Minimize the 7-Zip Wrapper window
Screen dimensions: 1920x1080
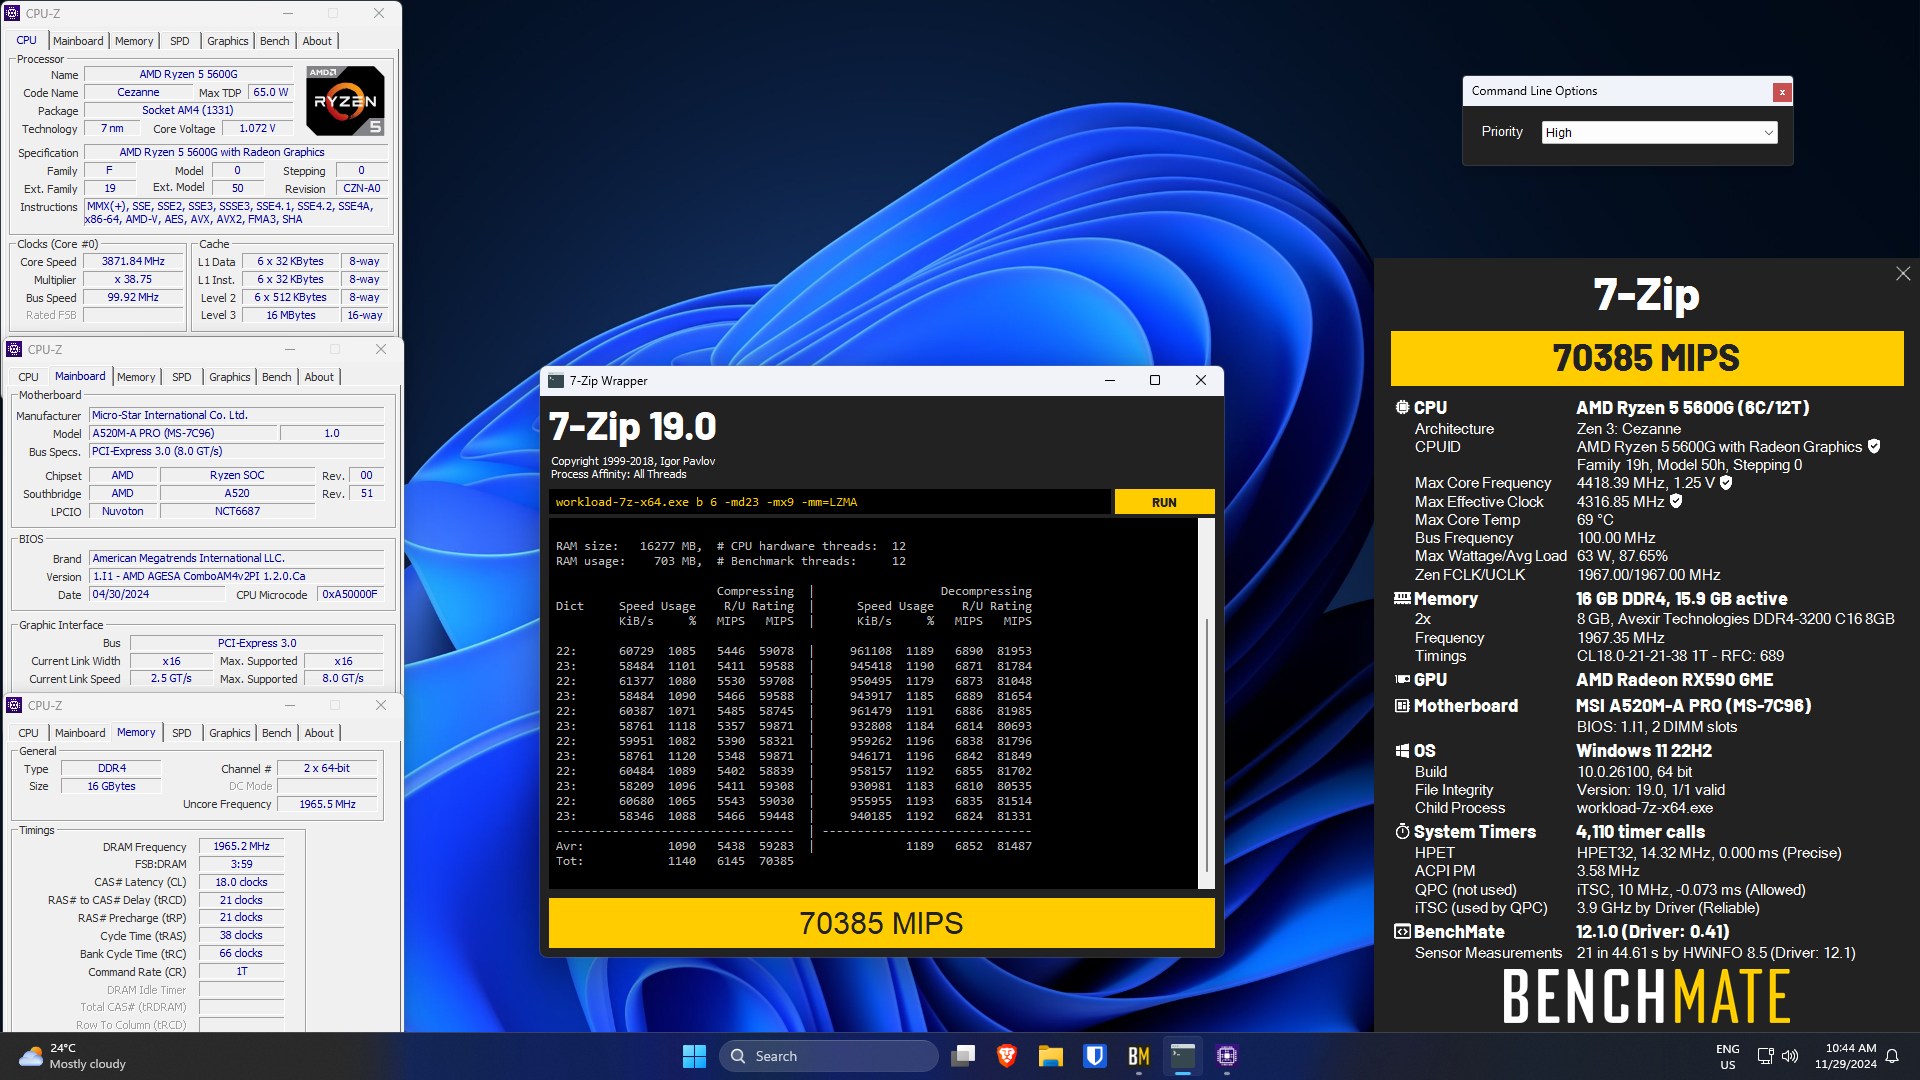click(x=1109, y=380)
